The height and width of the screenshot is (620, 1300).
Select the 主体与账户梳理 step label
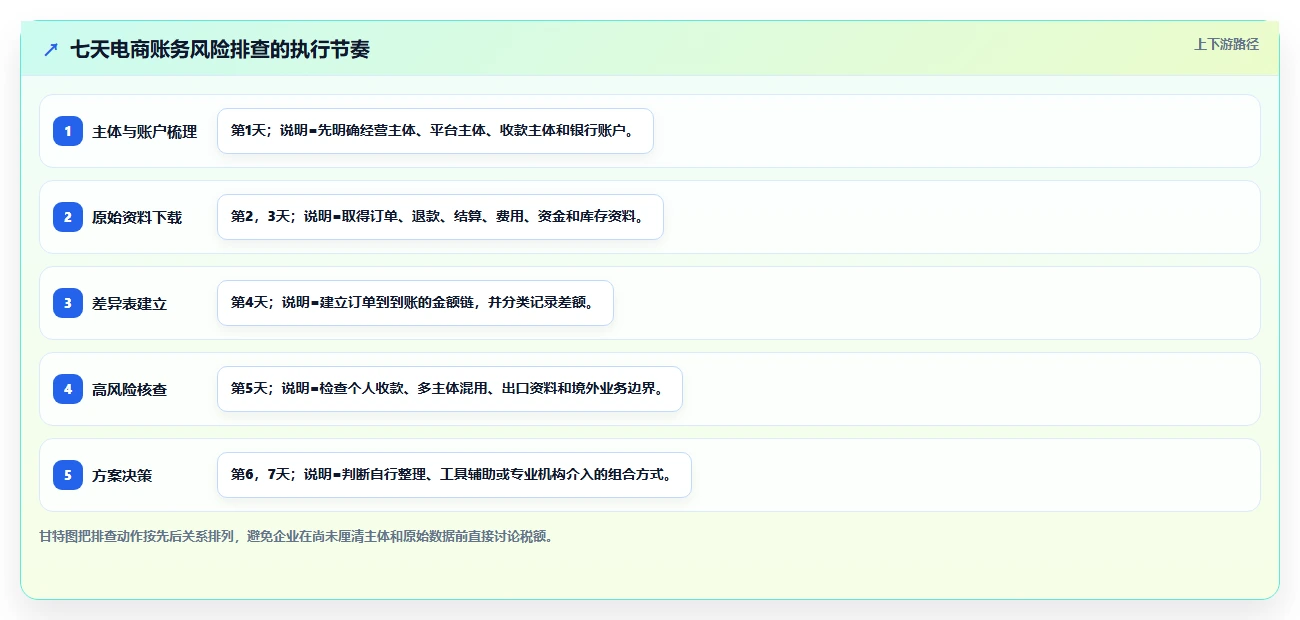(x=145, y=131)
